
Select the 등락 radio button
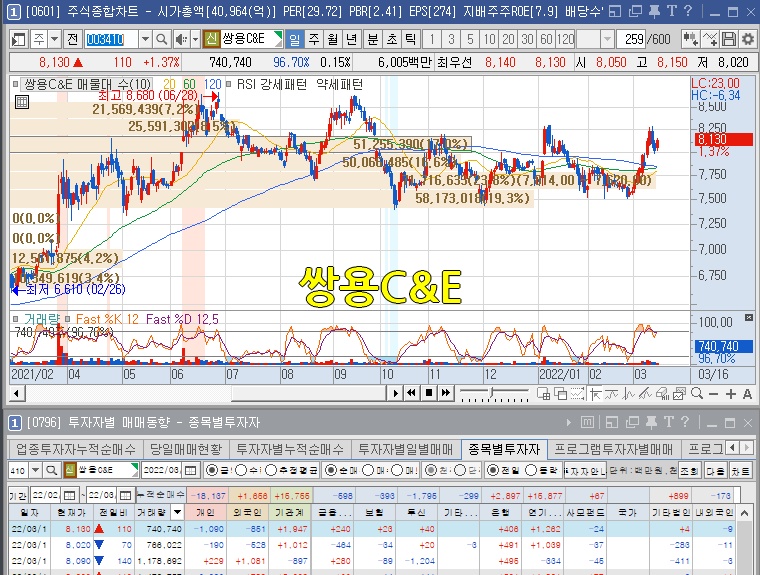point(531,470)
